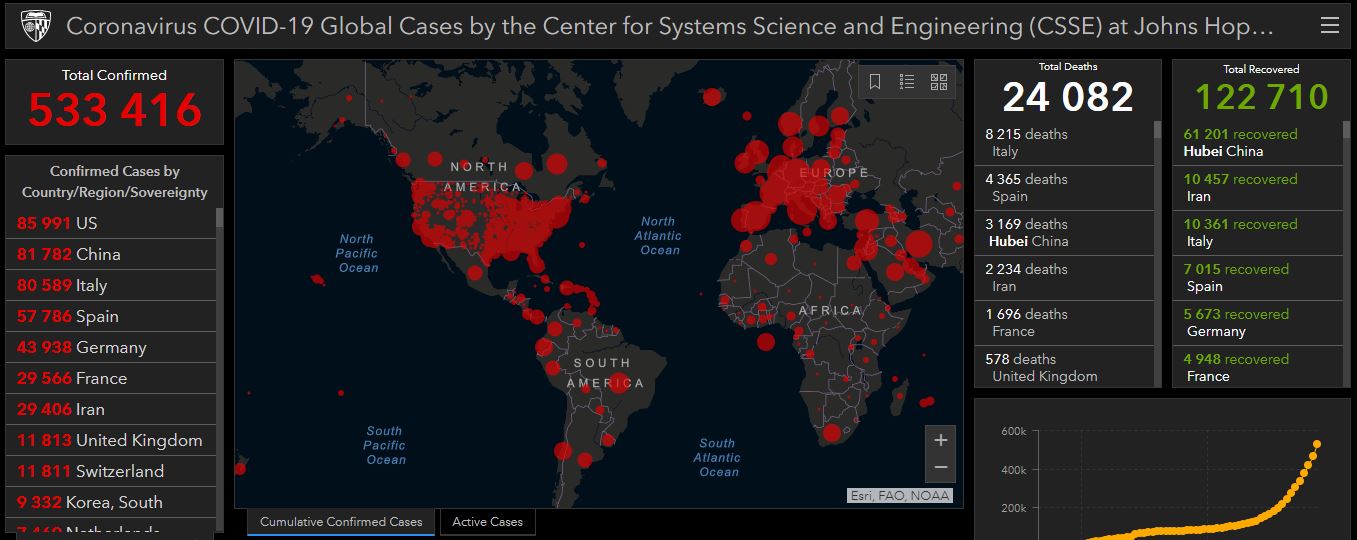Image resolution: width=1357 pixels, height=540 pixels.
Task: Click France 4 948 recovered entry
Action: tap(1258, 368)
